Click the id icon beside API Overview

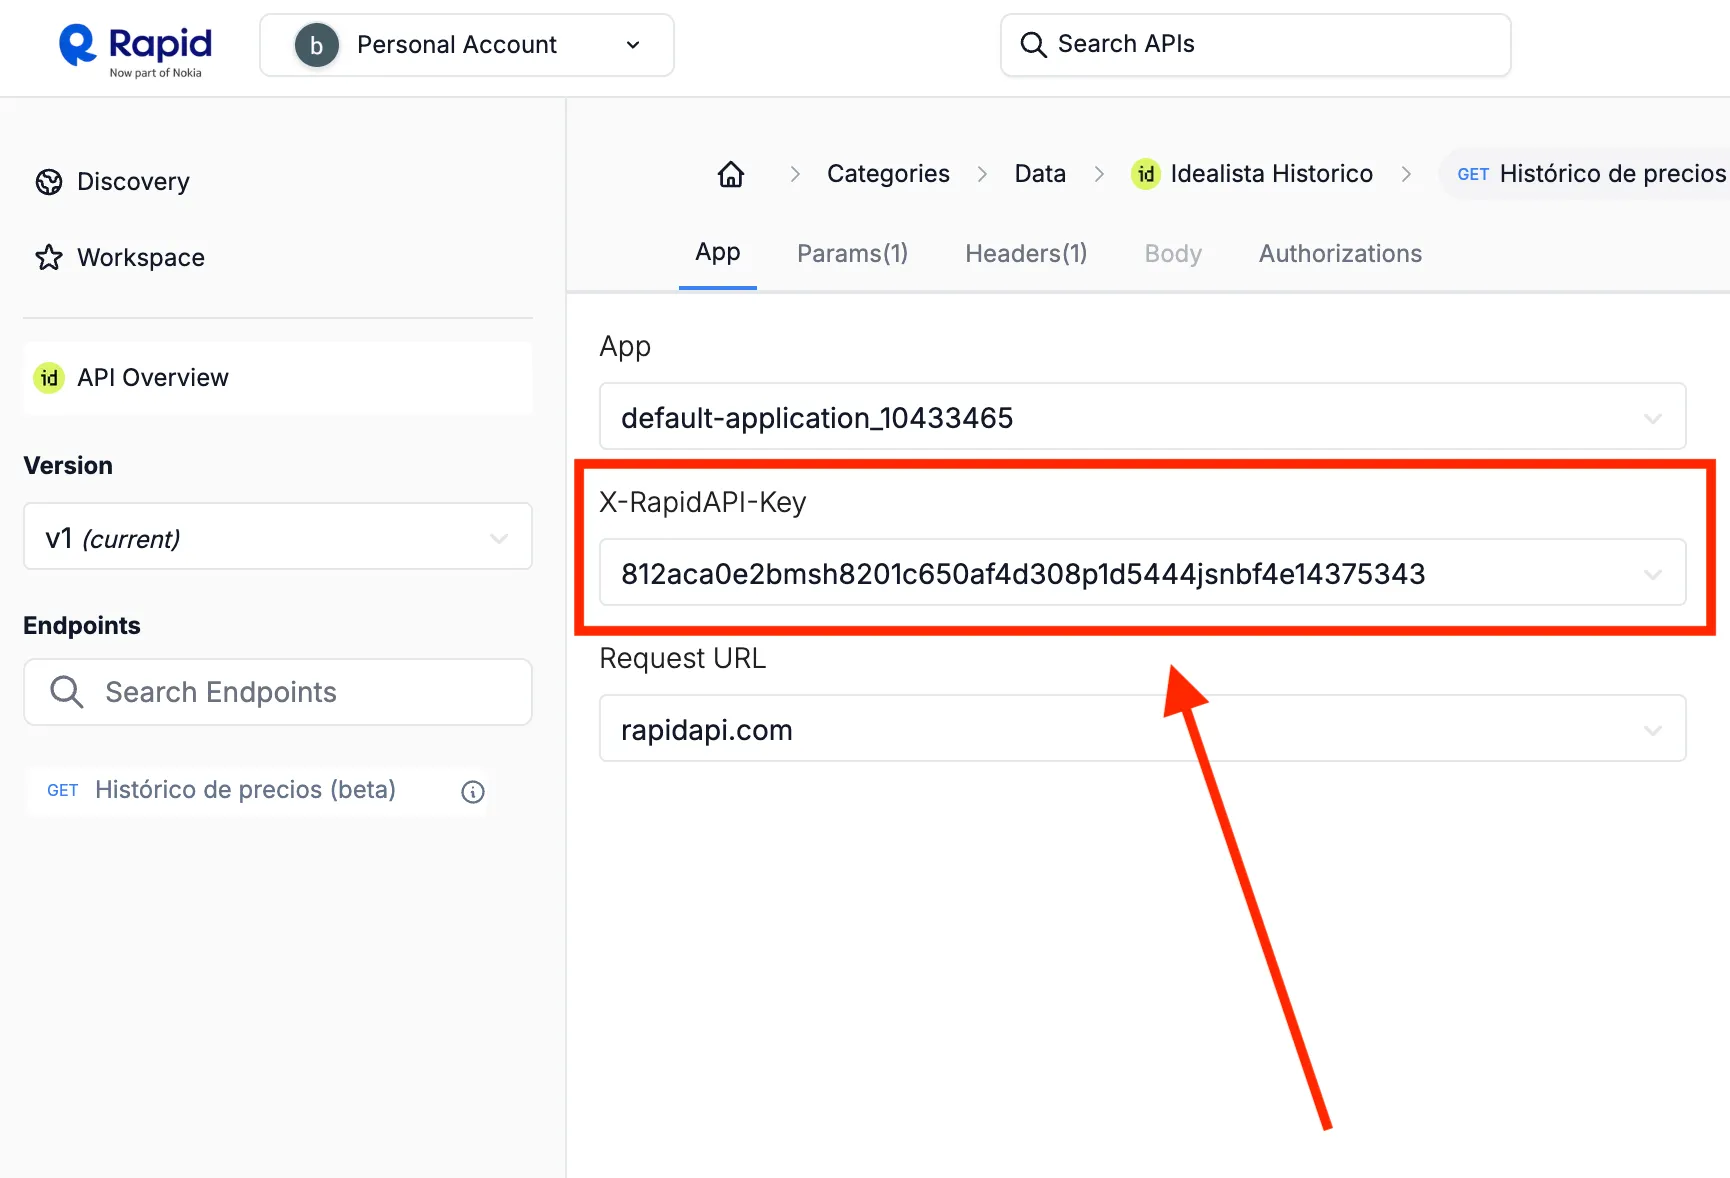(49, 378)
